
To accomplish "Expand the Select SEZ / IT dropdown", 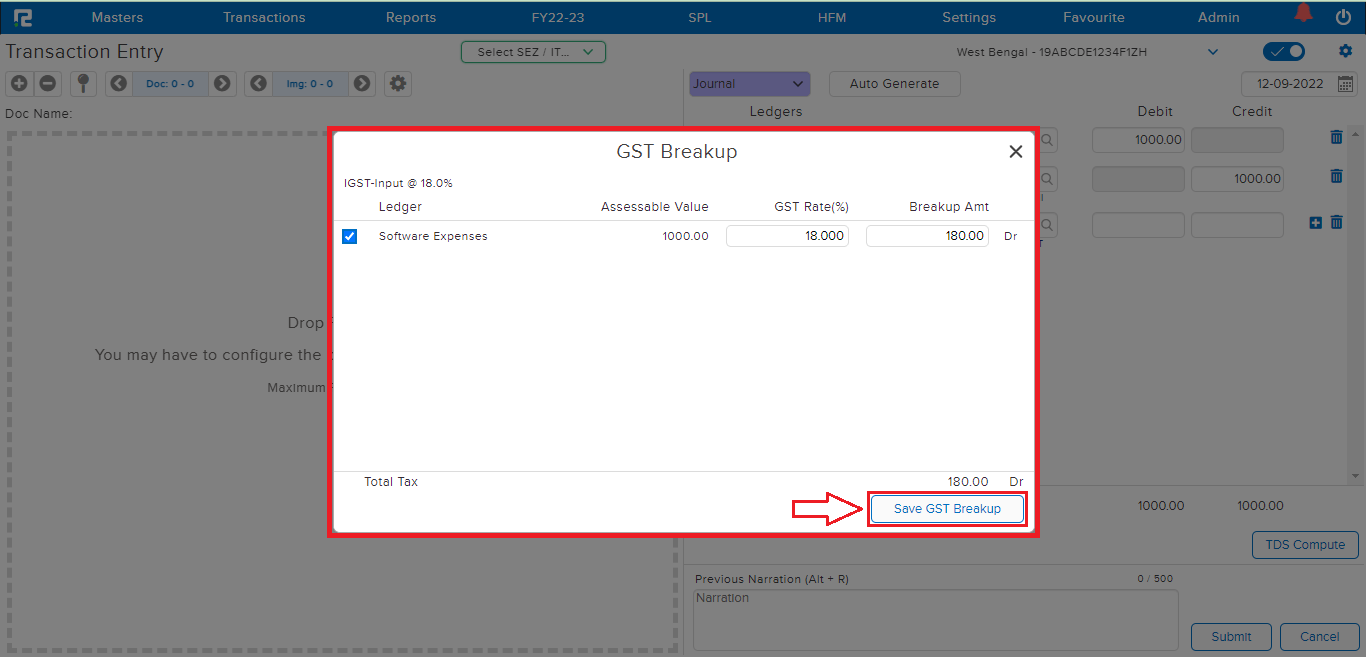I will [533, 52].
